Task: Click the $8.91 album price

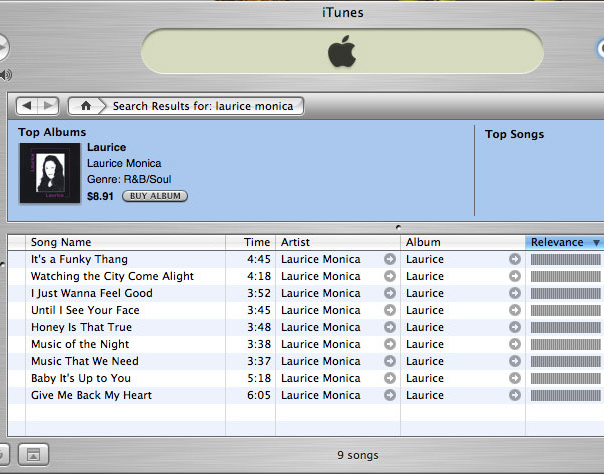Action: pyautogui.click(x=100, y=196)
